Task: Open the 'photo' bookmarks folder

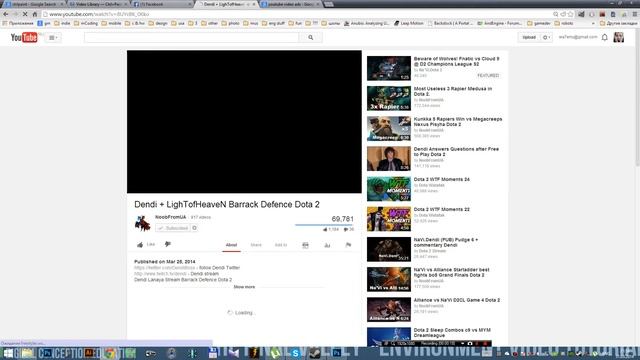Action: (231, 23)
